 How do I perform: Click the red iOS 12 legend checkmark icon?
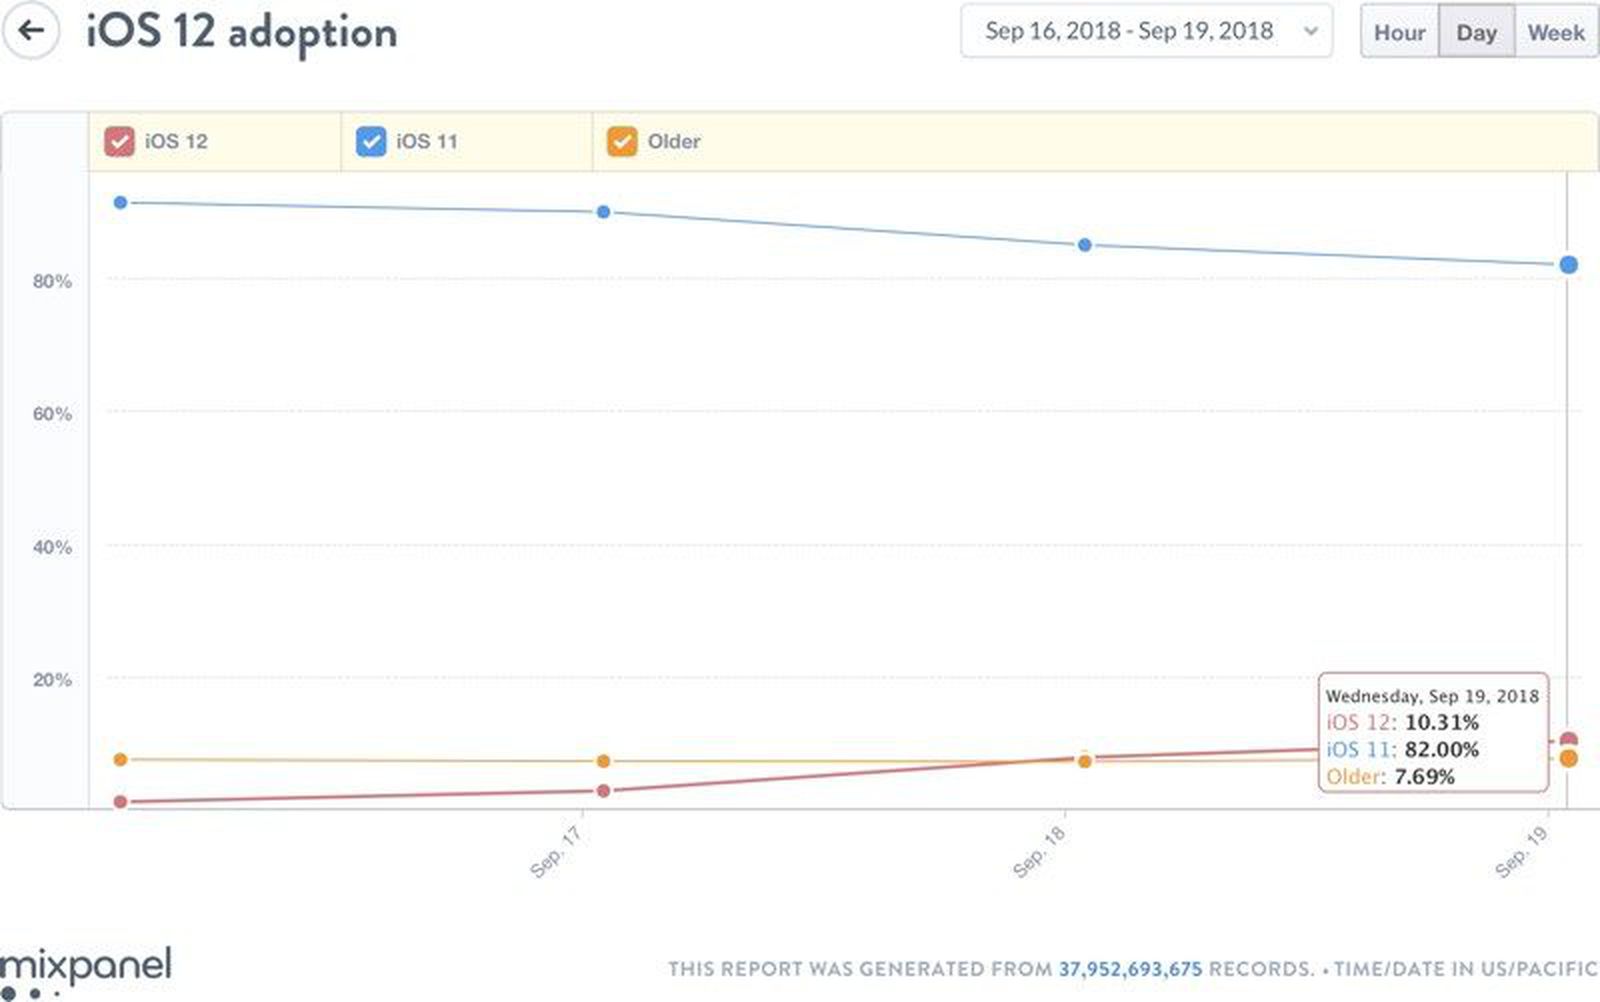[x=120, y=141]
